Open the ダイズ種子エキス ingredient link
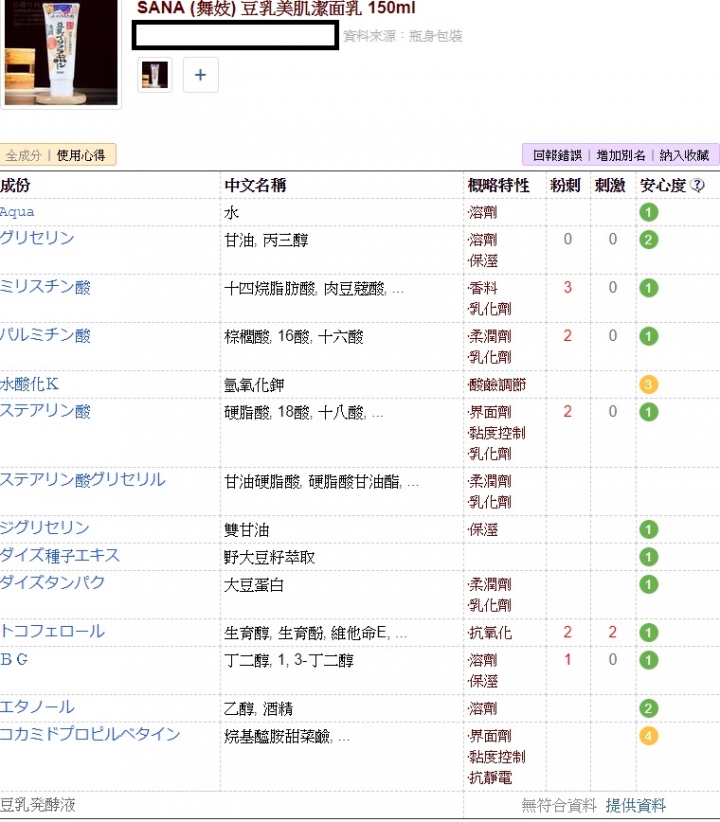The height and width of the screenshot is (822, 720). 60,556
